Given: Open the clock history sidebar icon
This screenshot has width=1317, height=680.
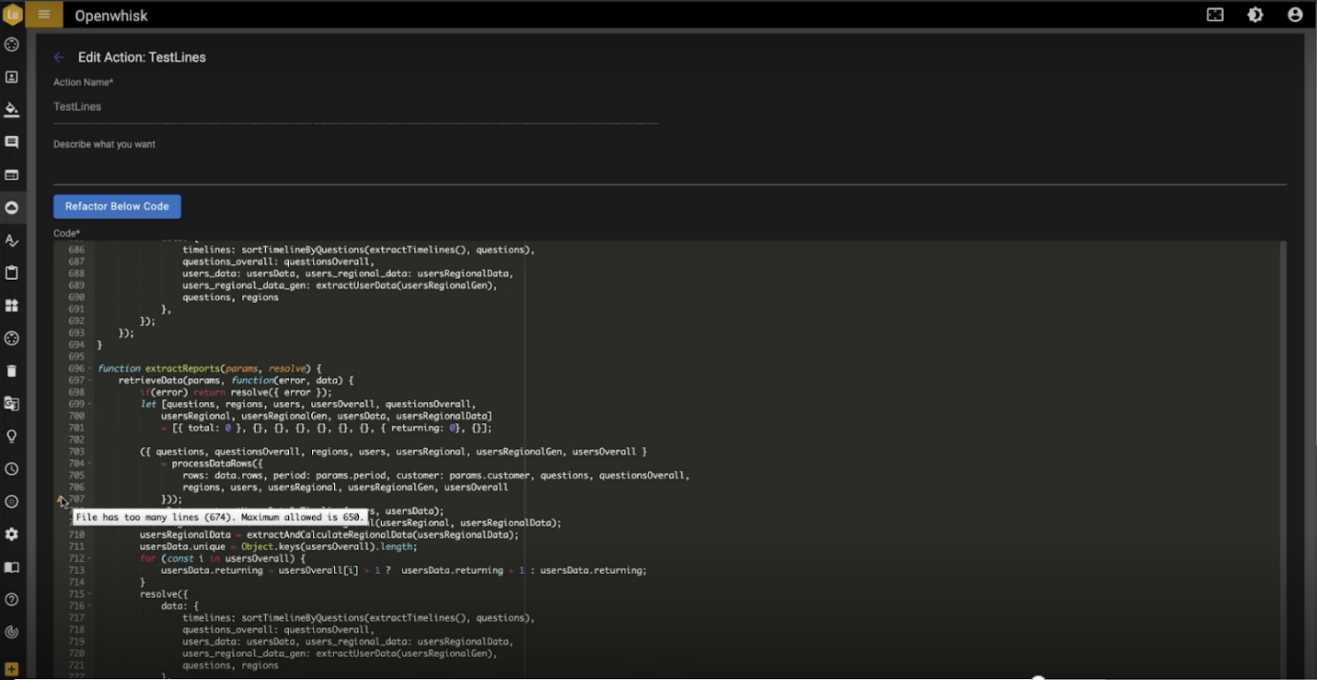Looking at the screenshot, I should click(12, 469).
